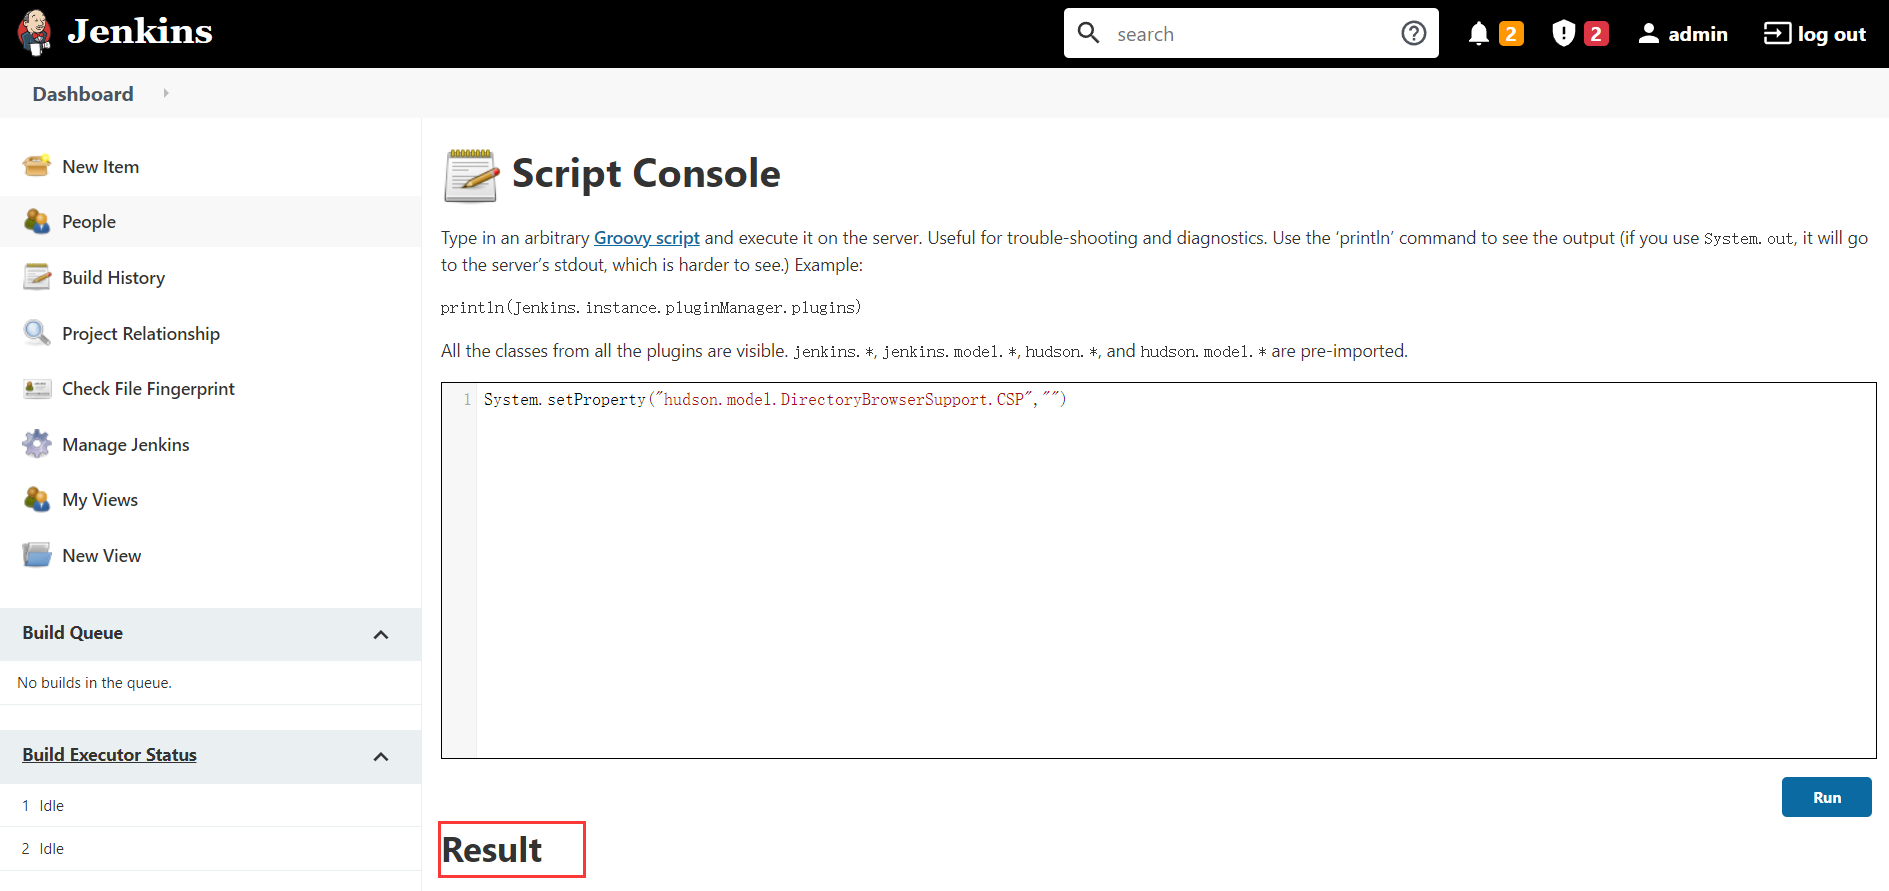Click the search help question-mark icon
This screenshot has width=1889, height=891.
click(1413, 34)
